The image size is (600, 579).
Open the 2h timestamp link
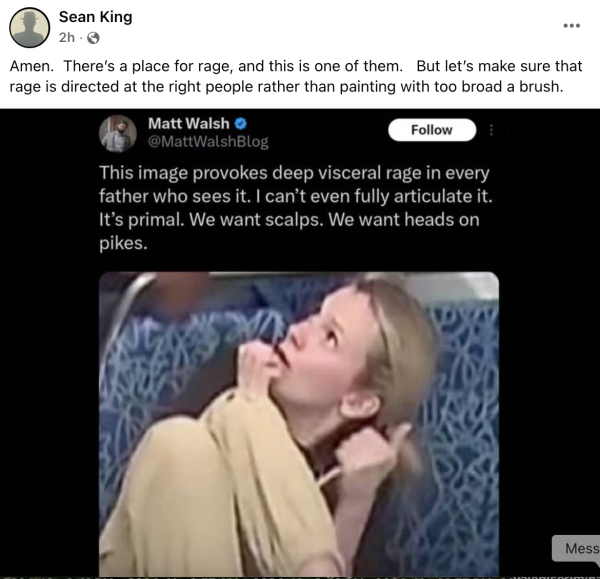coord(67,38)
